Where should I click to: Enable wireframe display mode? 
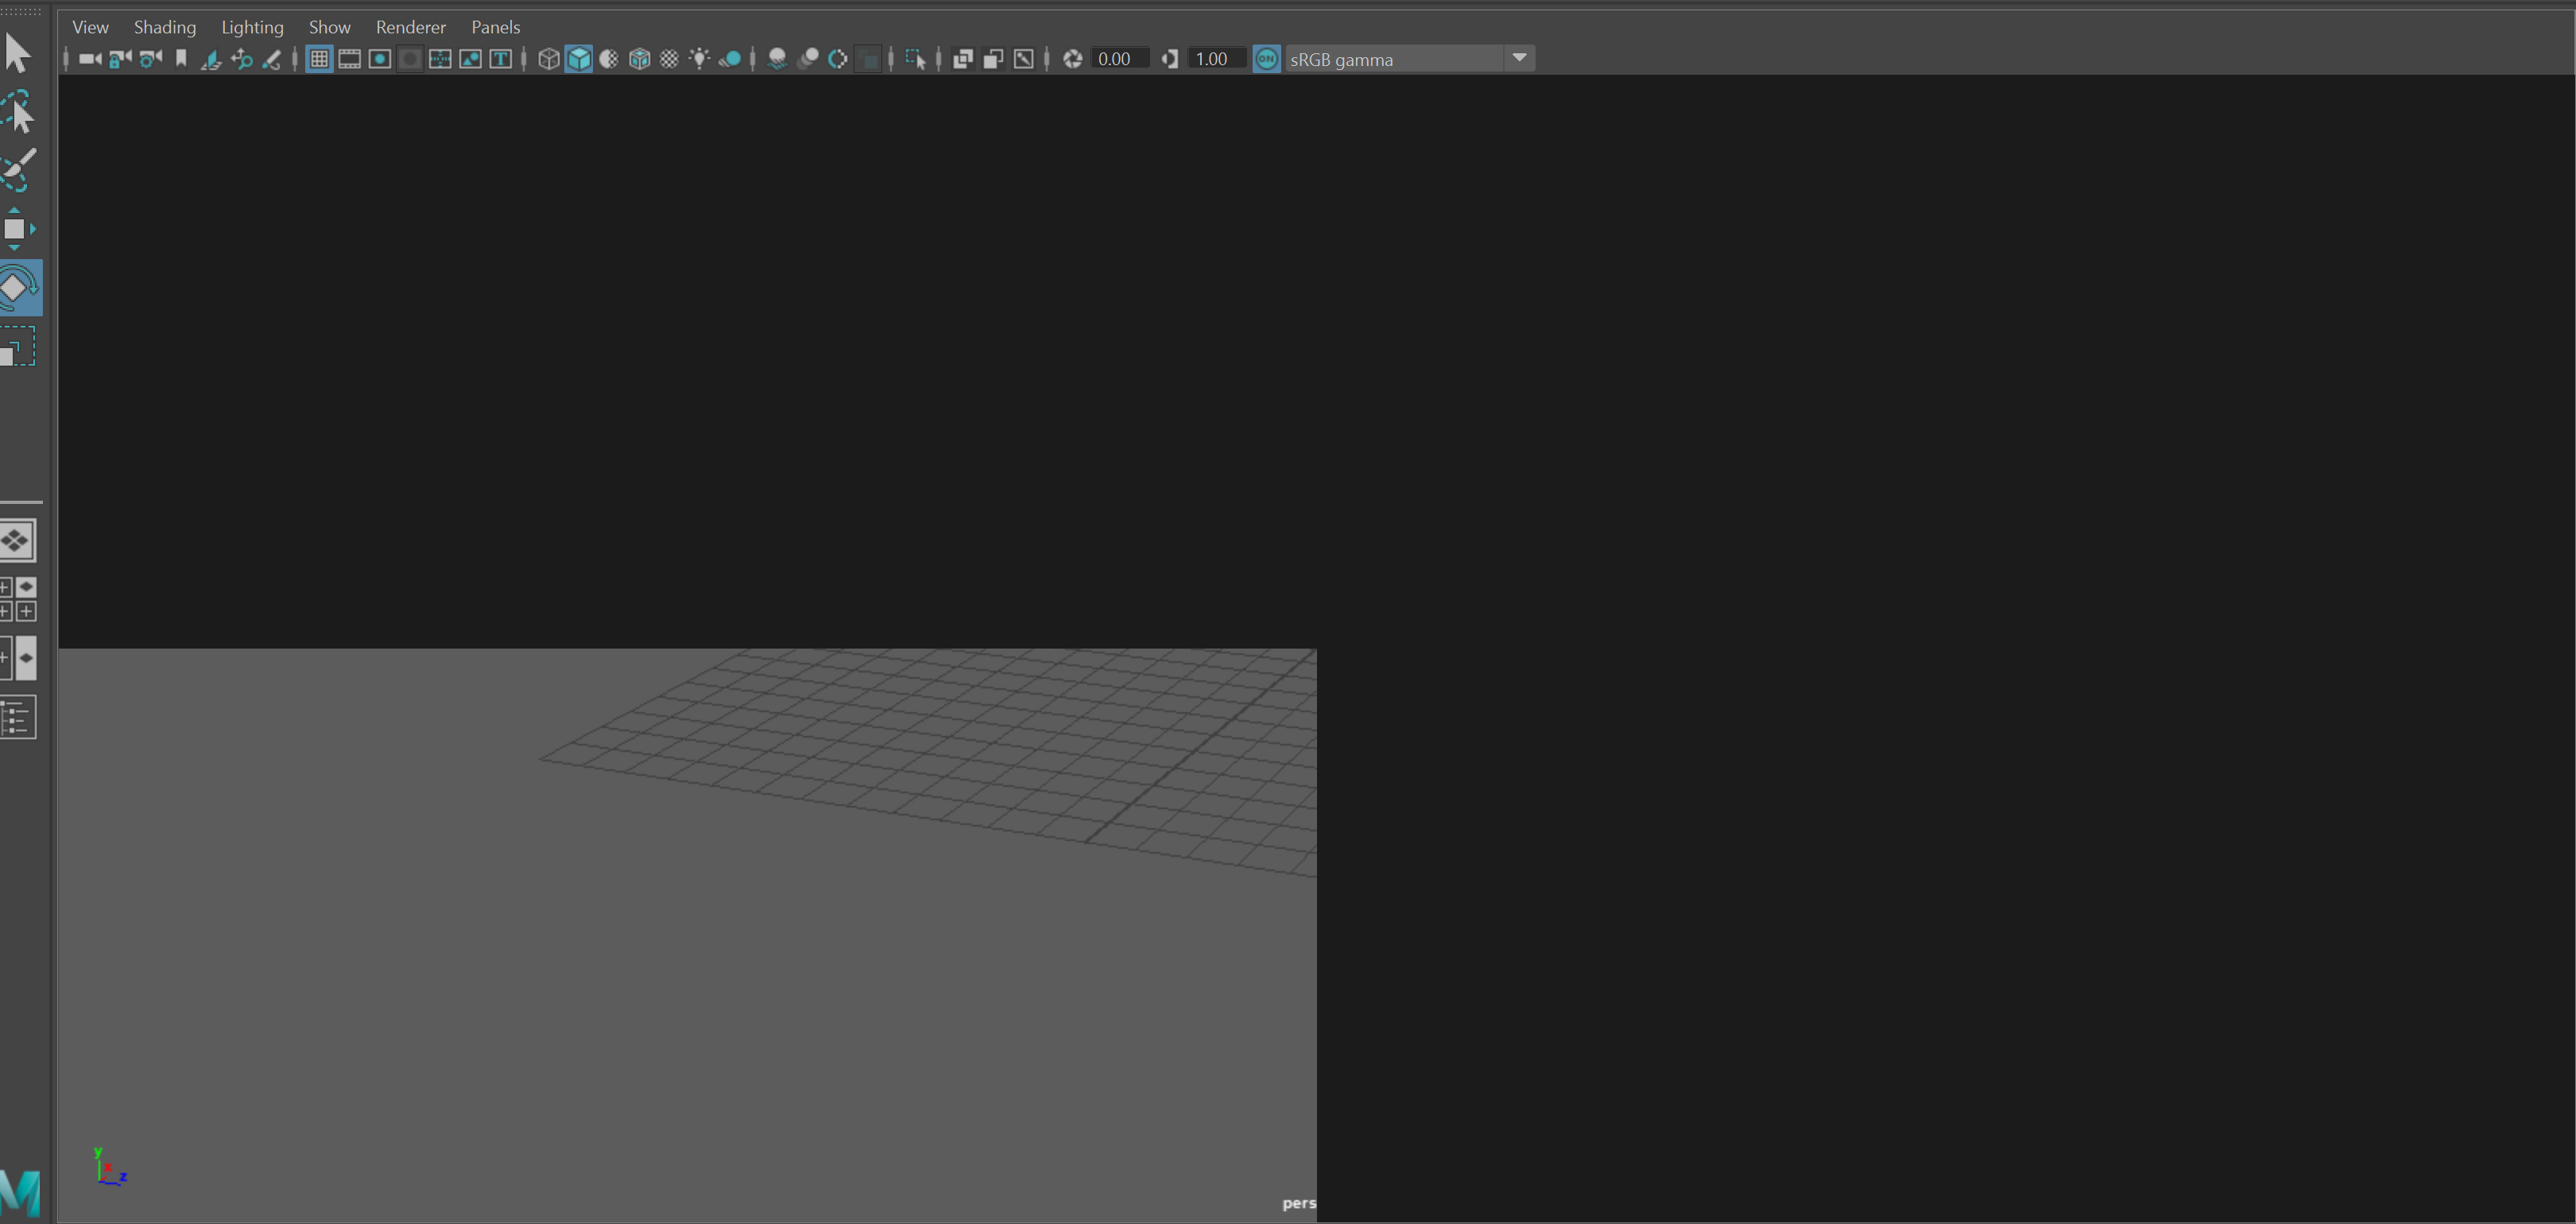pyautogui.click(x=549, y=59)
